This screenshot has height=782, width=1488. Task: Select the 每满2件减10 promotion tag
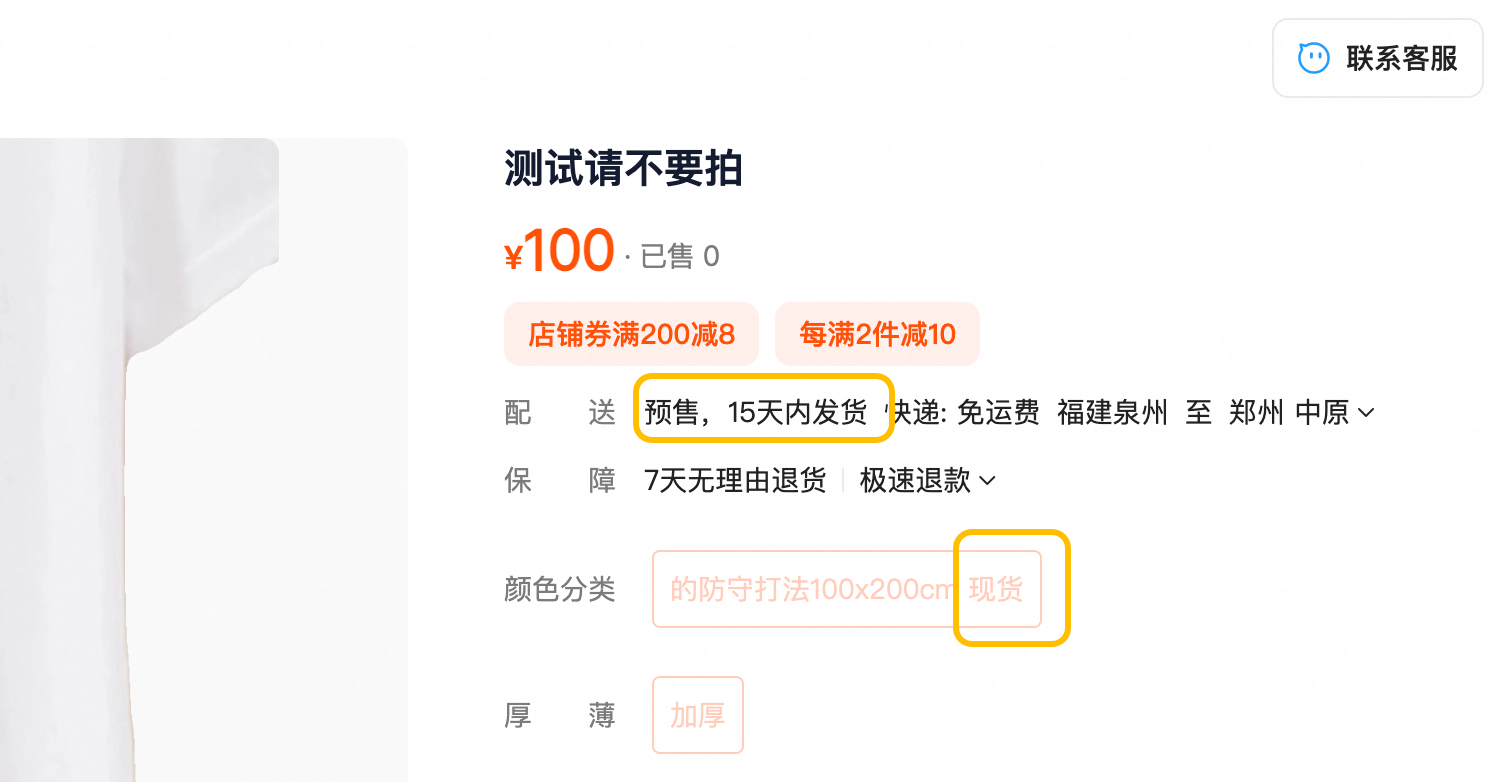[877, 334]
